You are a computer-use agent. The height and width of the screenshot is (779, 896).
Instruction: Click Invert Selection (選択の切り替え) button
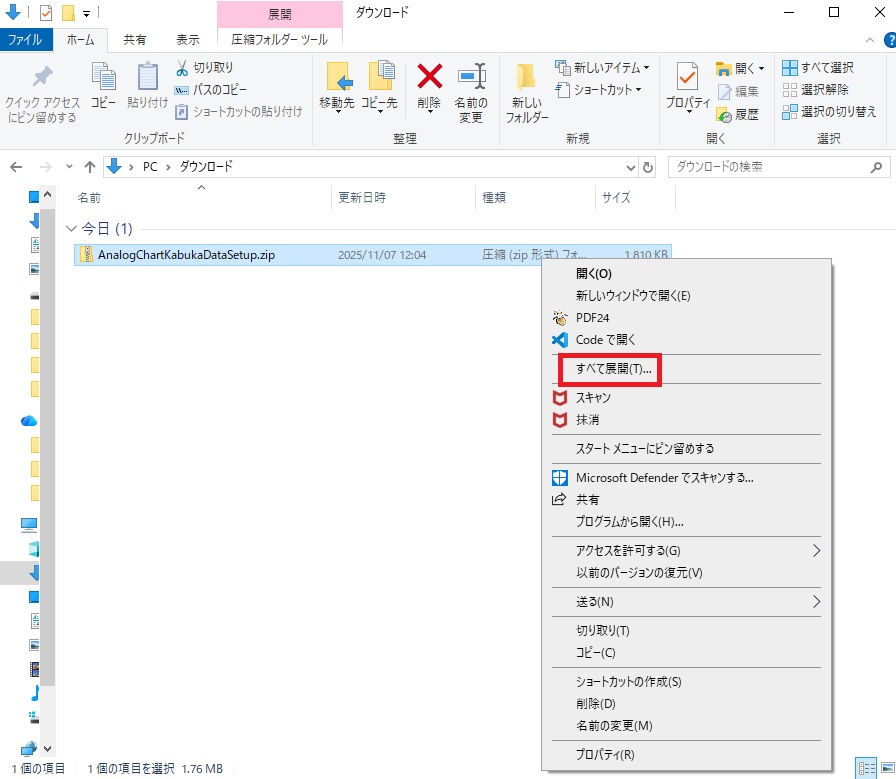pos(829,112)
